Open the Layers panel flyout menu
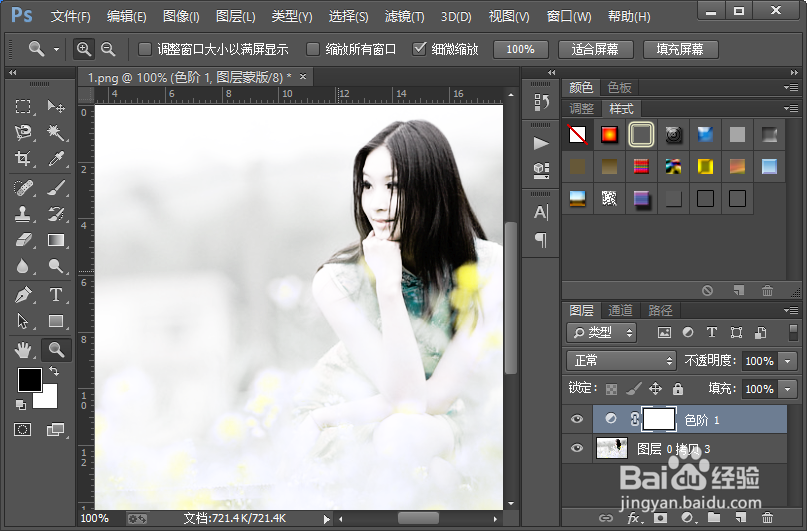This screenshot has height=531, width=807. pyautogui.click(x=791, y=310)
